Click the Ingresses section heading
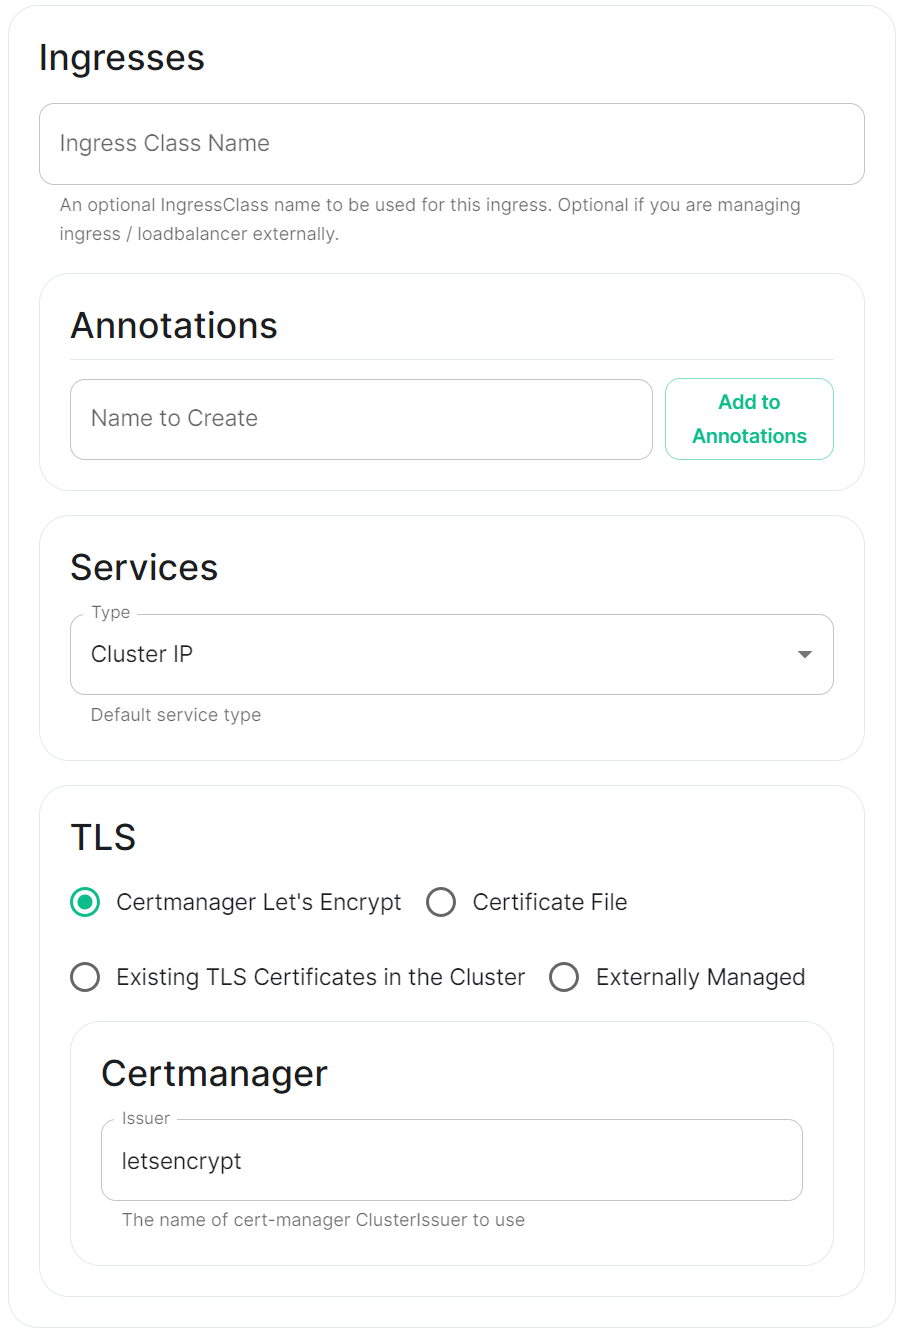Screen dimensions: 907x1338 click(x=122, y=58)
